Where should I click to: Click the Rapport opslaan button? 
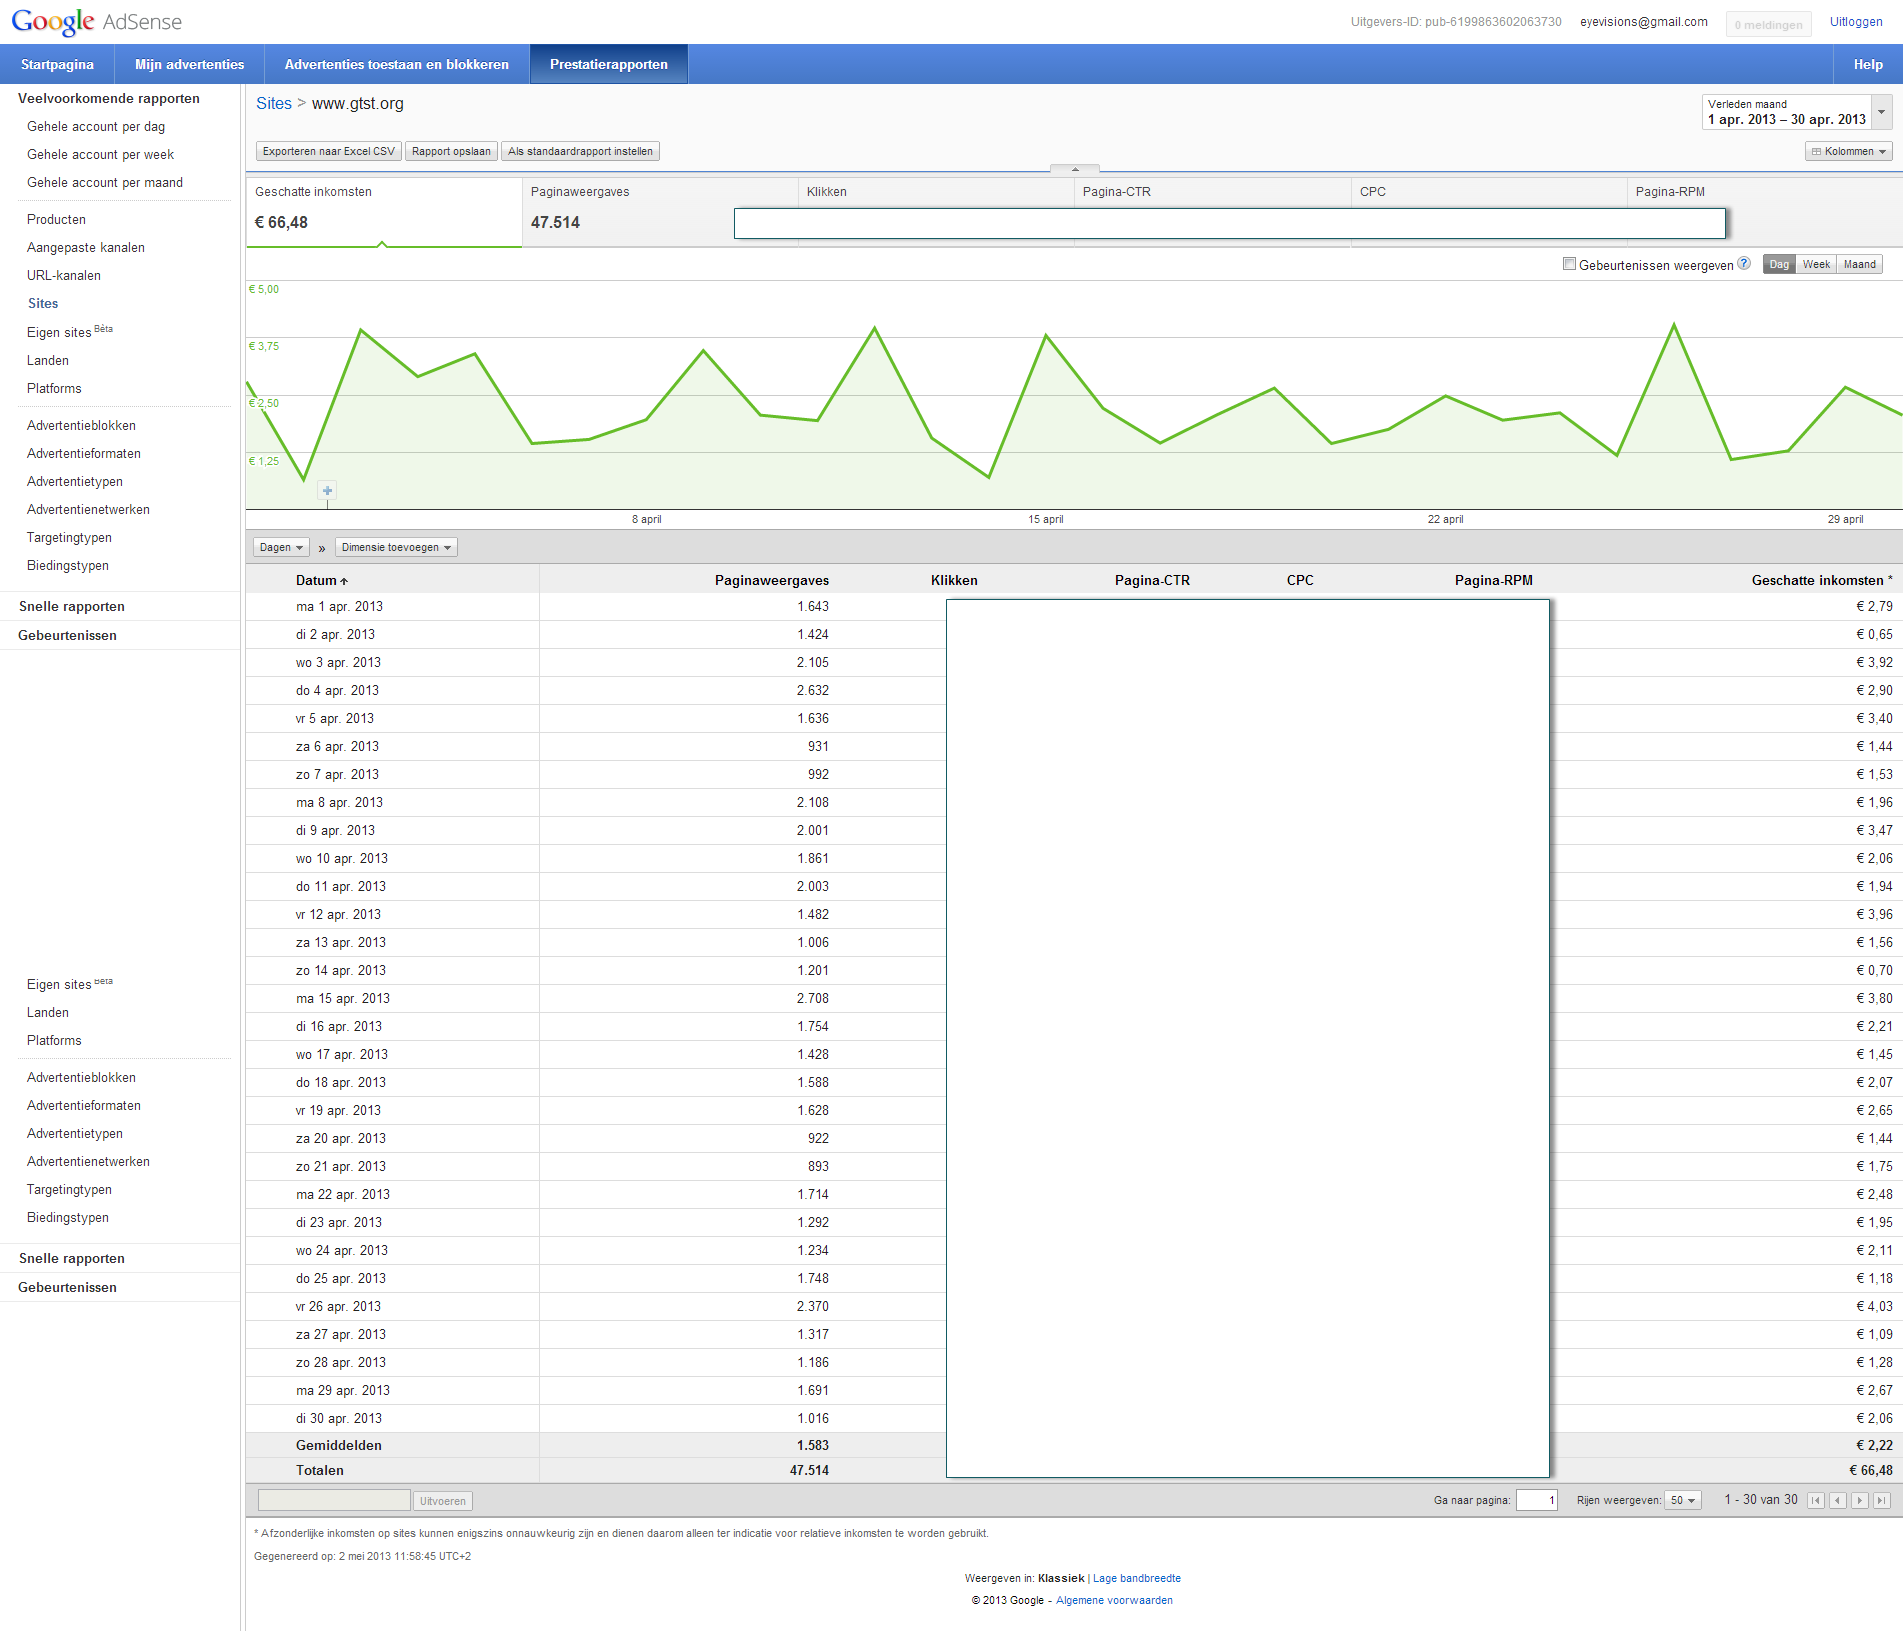(451, 152)
